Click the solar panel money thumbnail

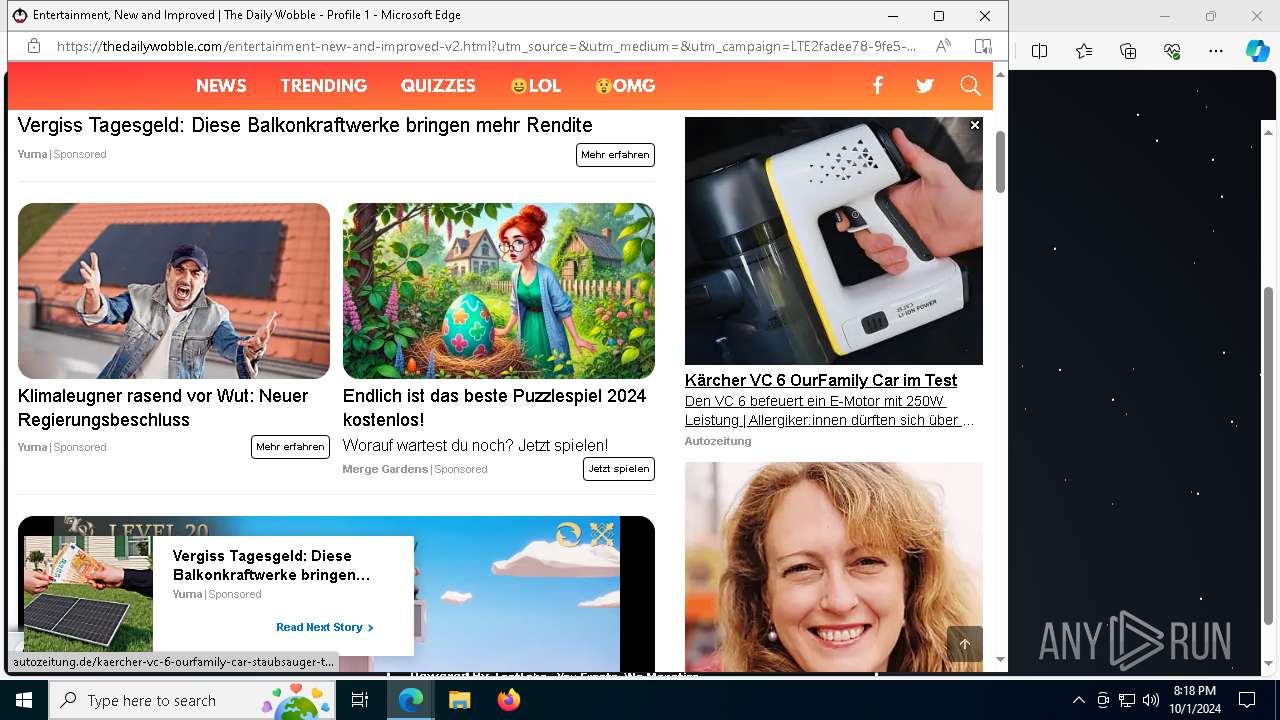[x=88, y=594]
